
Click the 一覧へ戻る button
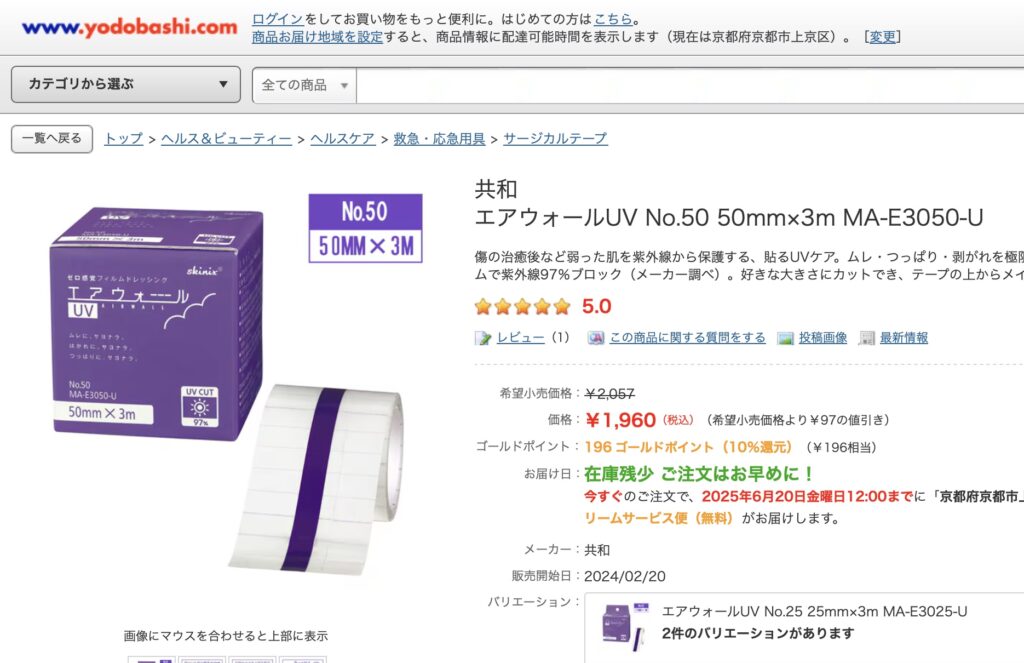click(52, 138)
